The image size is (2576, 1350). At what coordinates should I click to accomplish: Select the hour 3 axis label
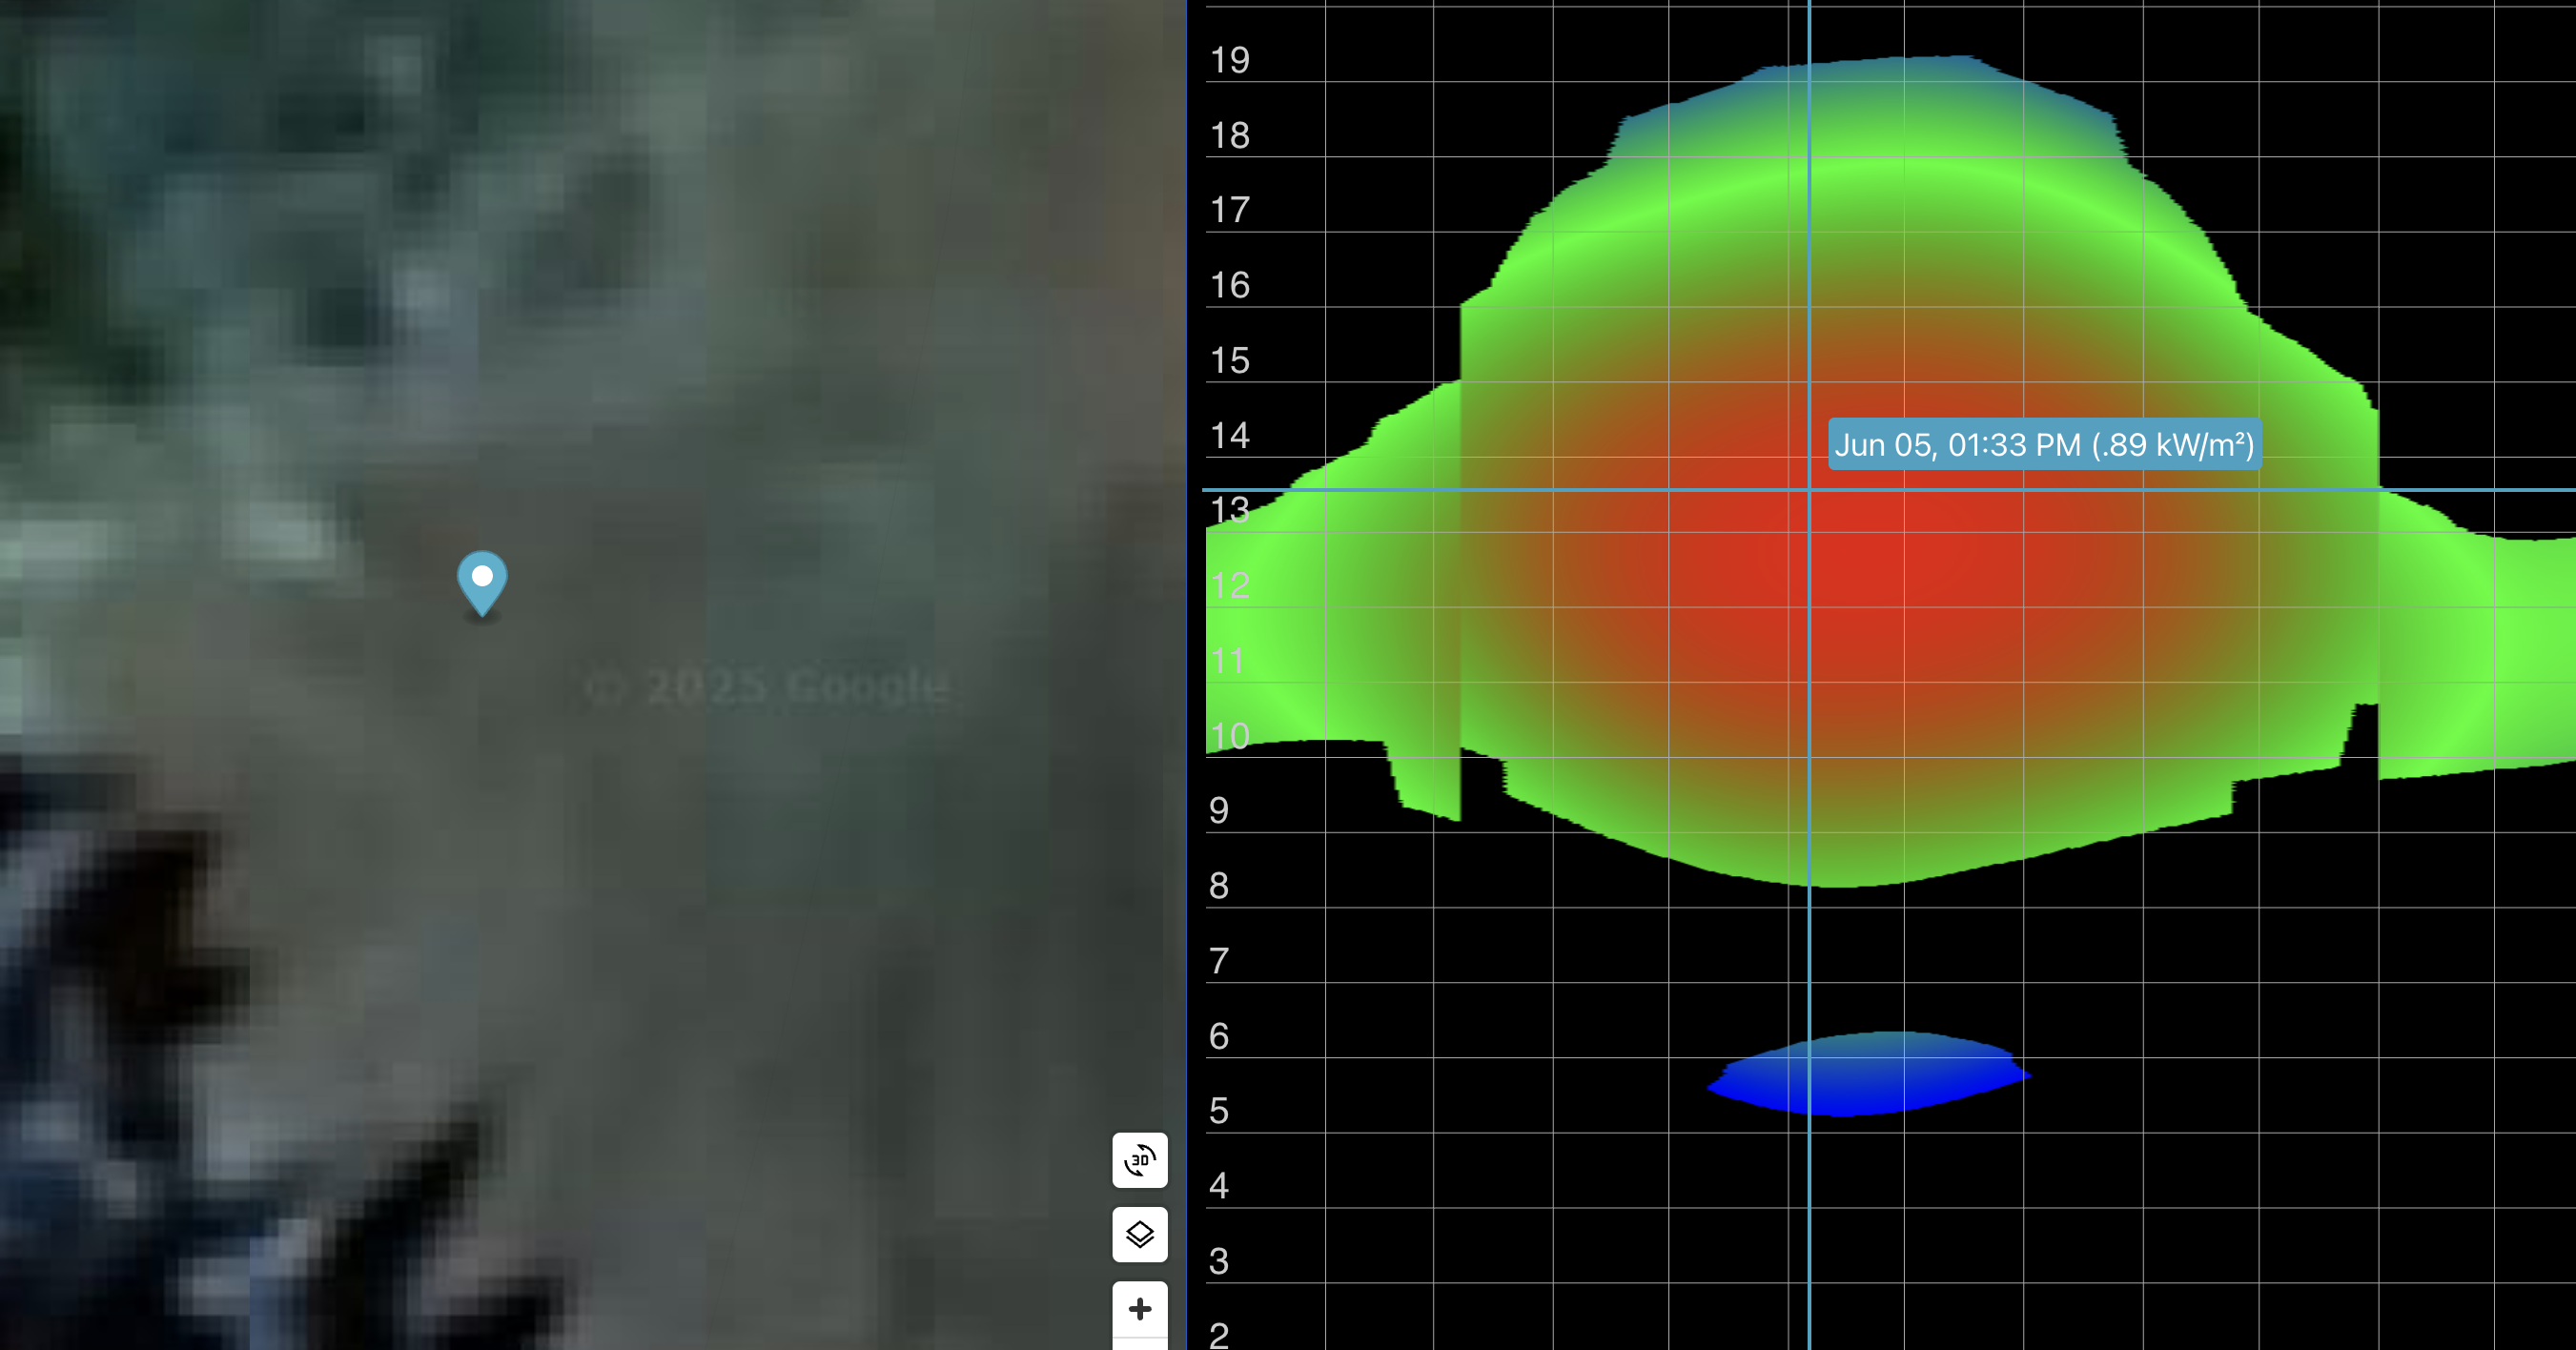tap(1219, 1261)
